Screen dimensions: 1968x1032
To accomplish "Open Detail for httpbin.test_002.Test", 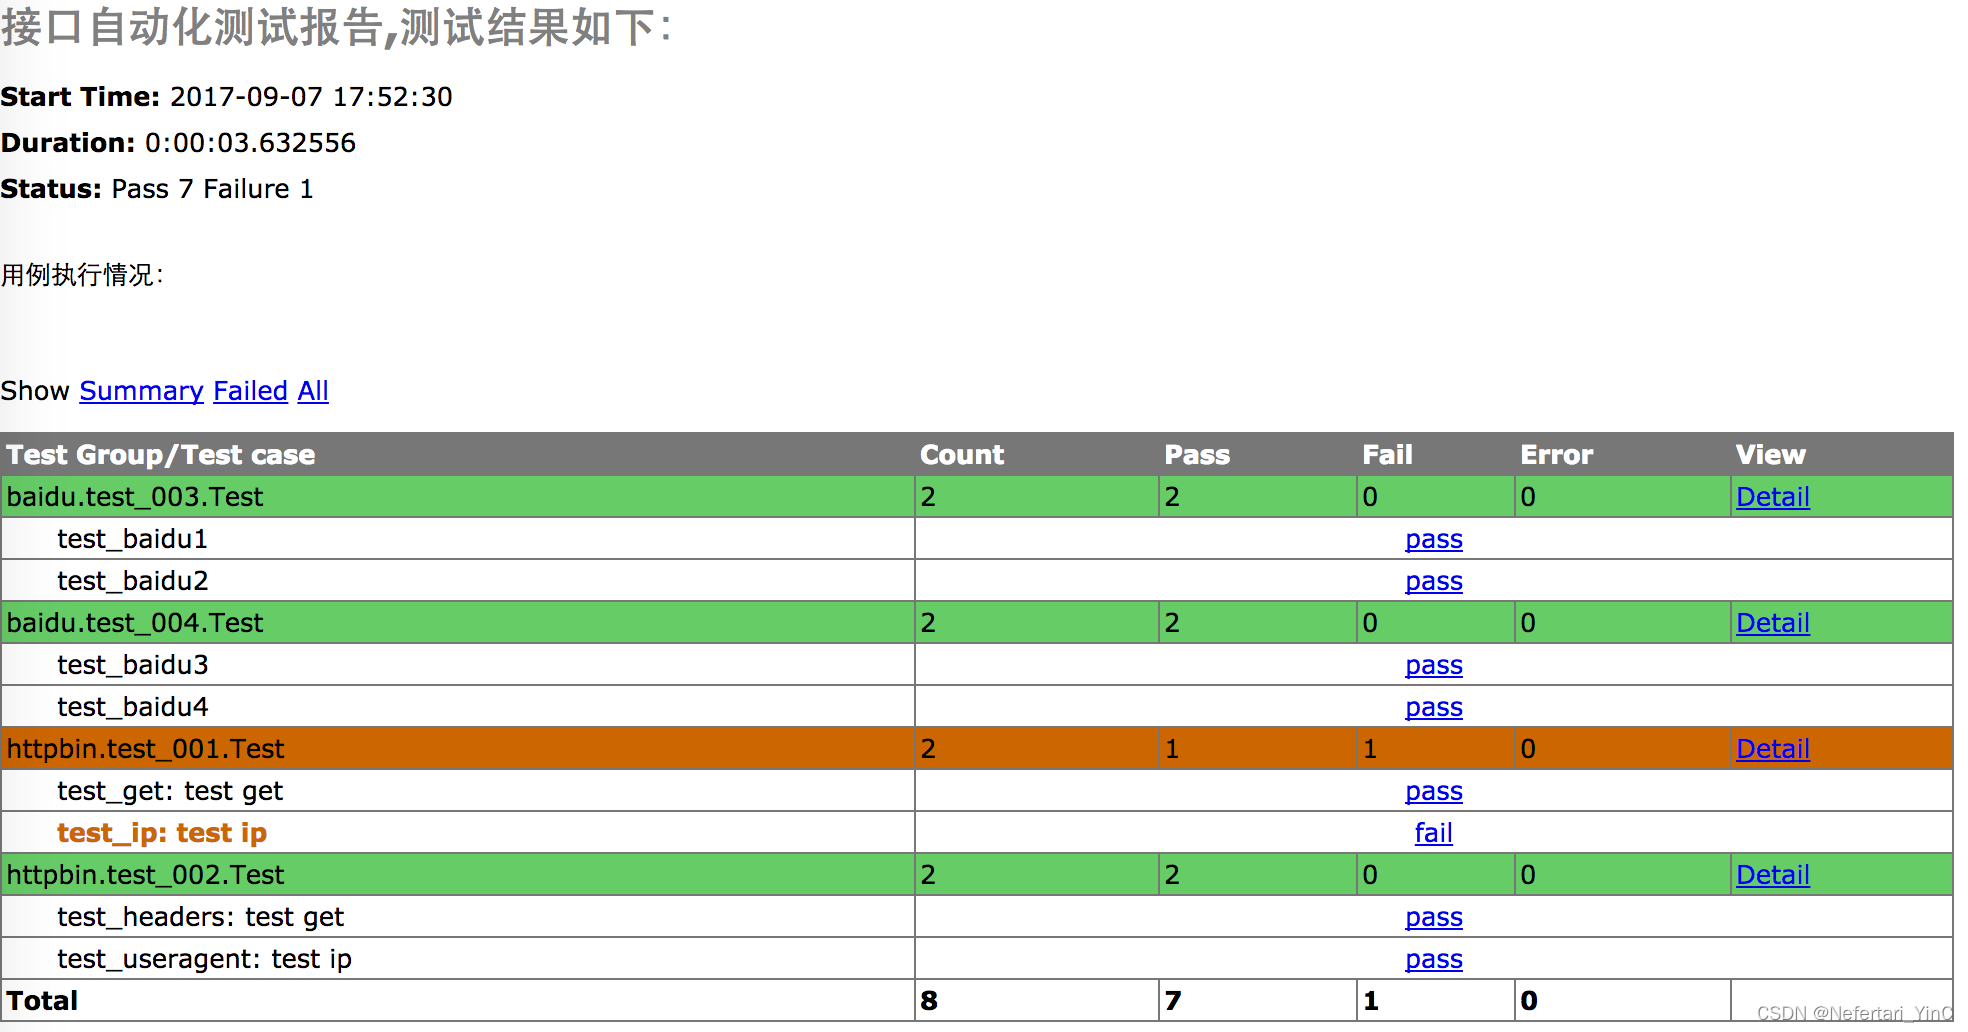I will tap(1772, 875).
